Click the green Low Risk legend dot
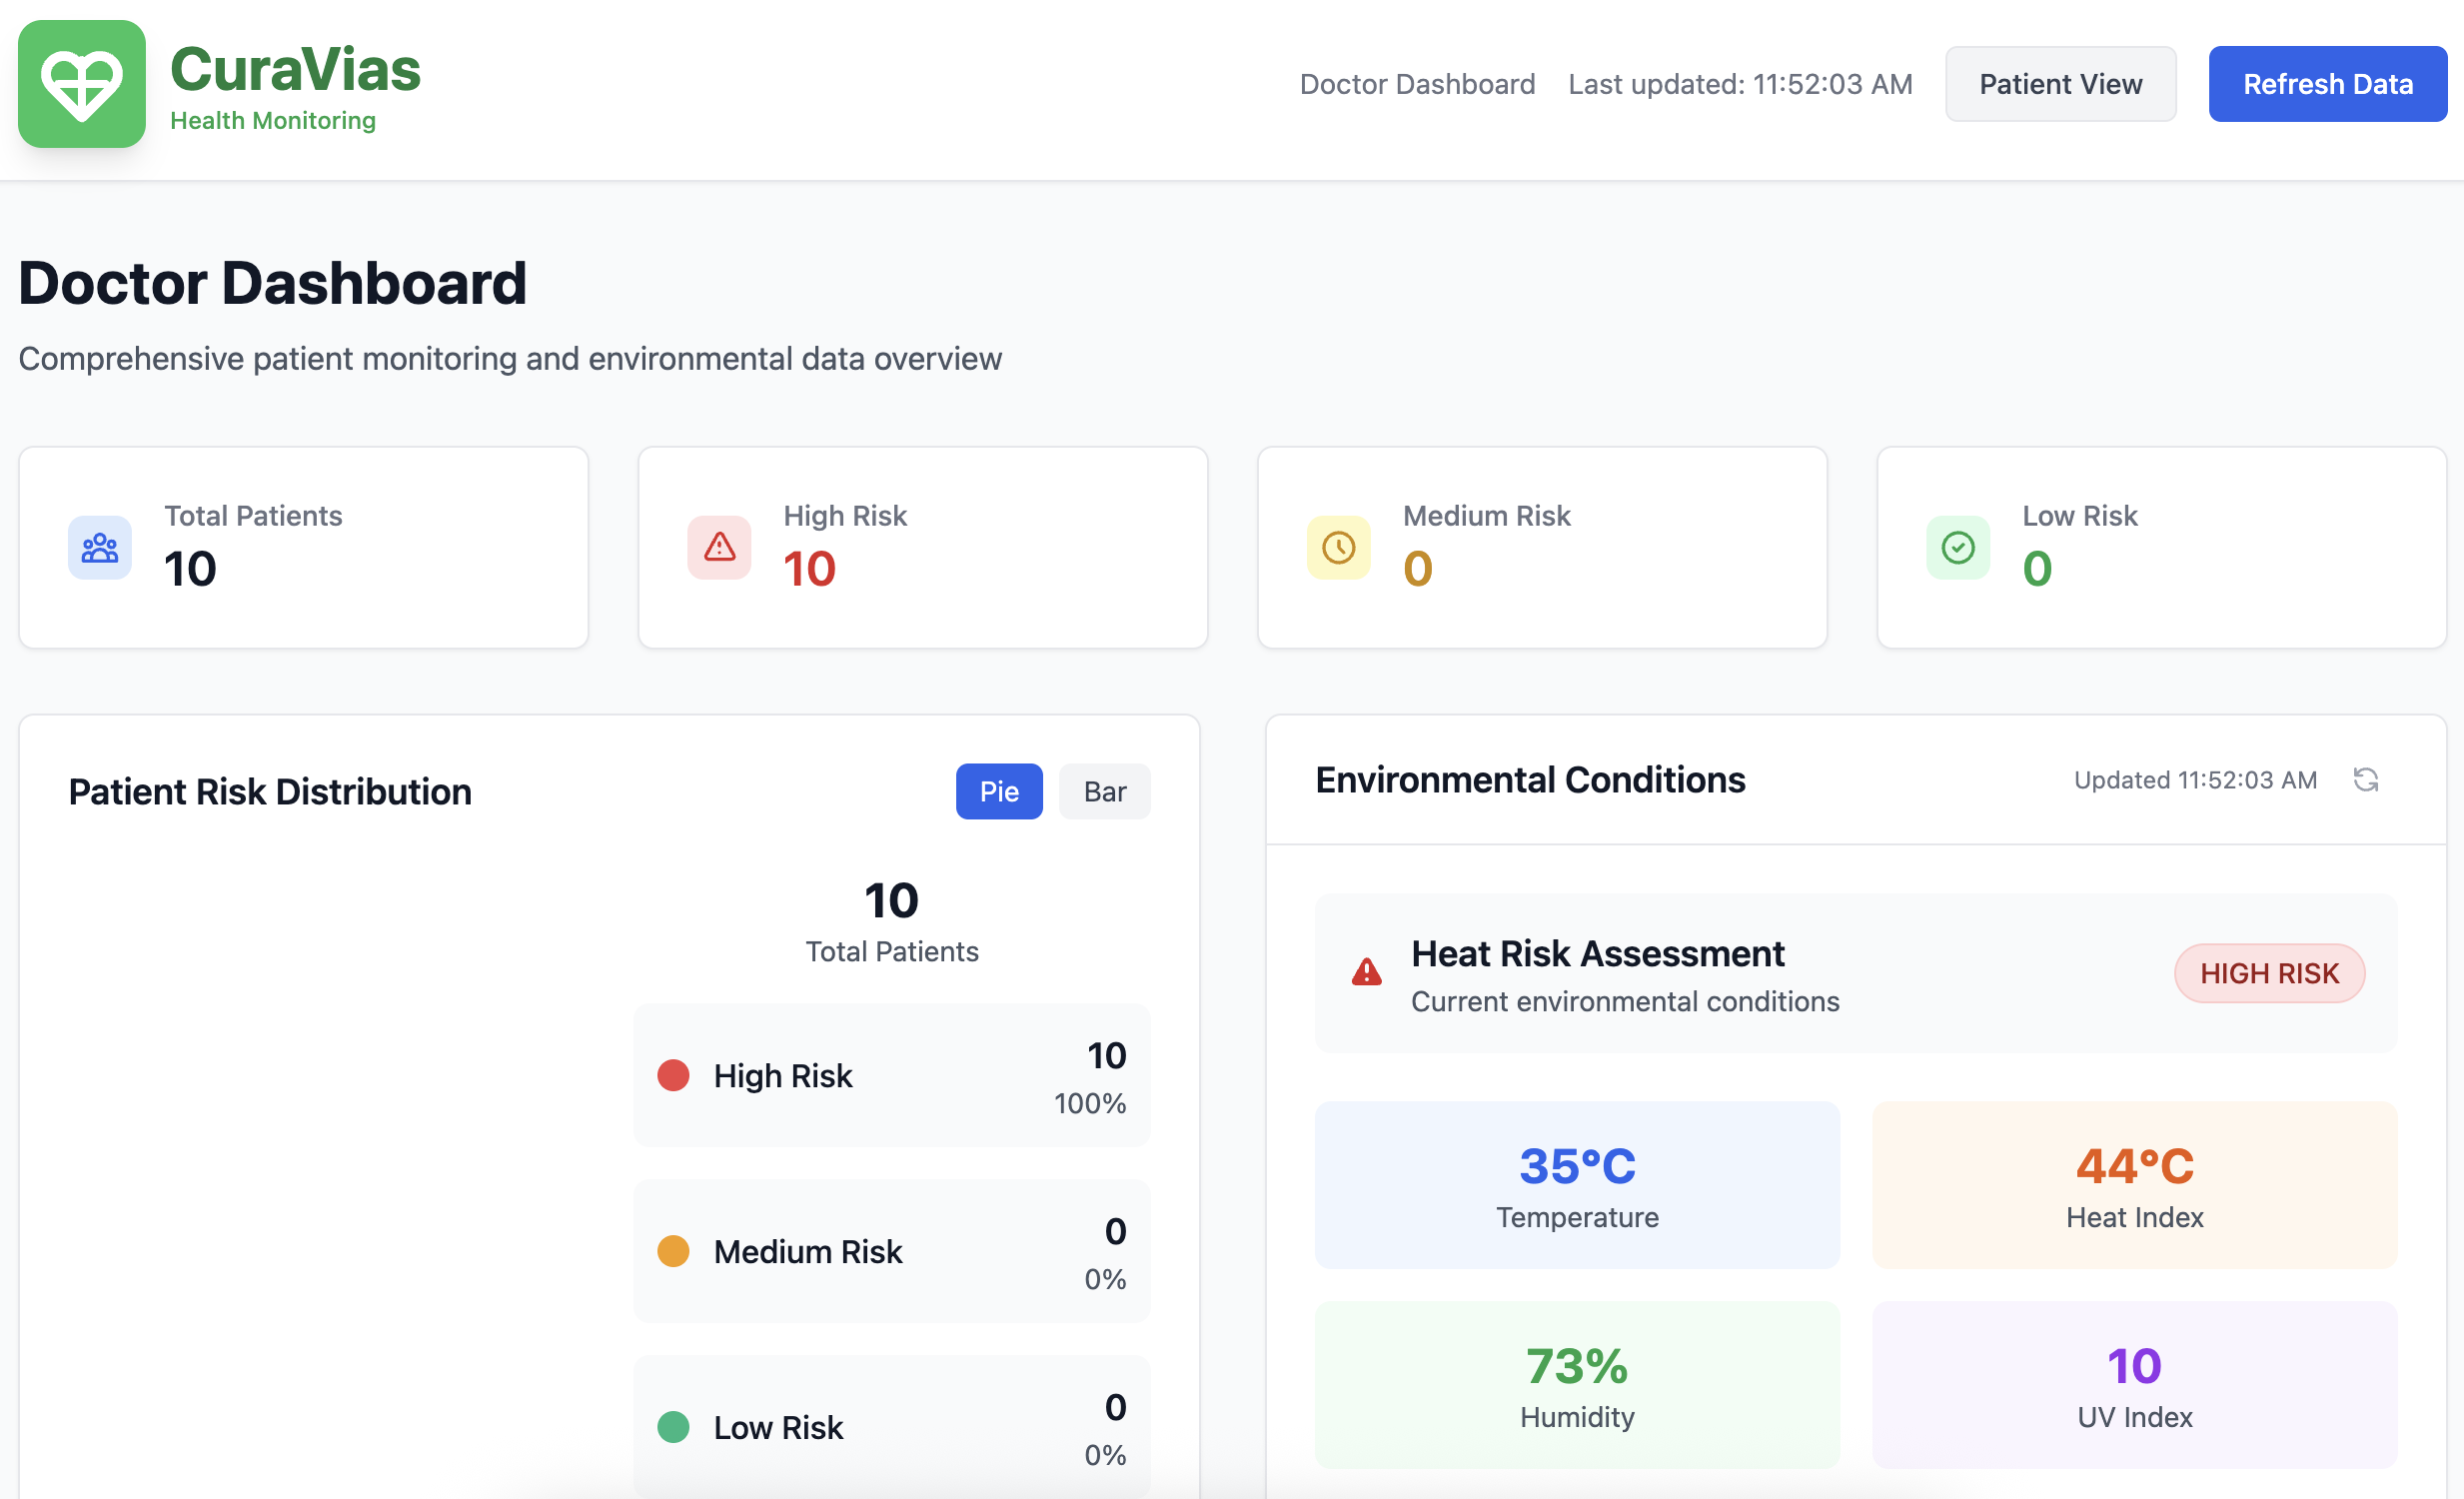This screenshot has height=1499, width=2464. 673,1427
